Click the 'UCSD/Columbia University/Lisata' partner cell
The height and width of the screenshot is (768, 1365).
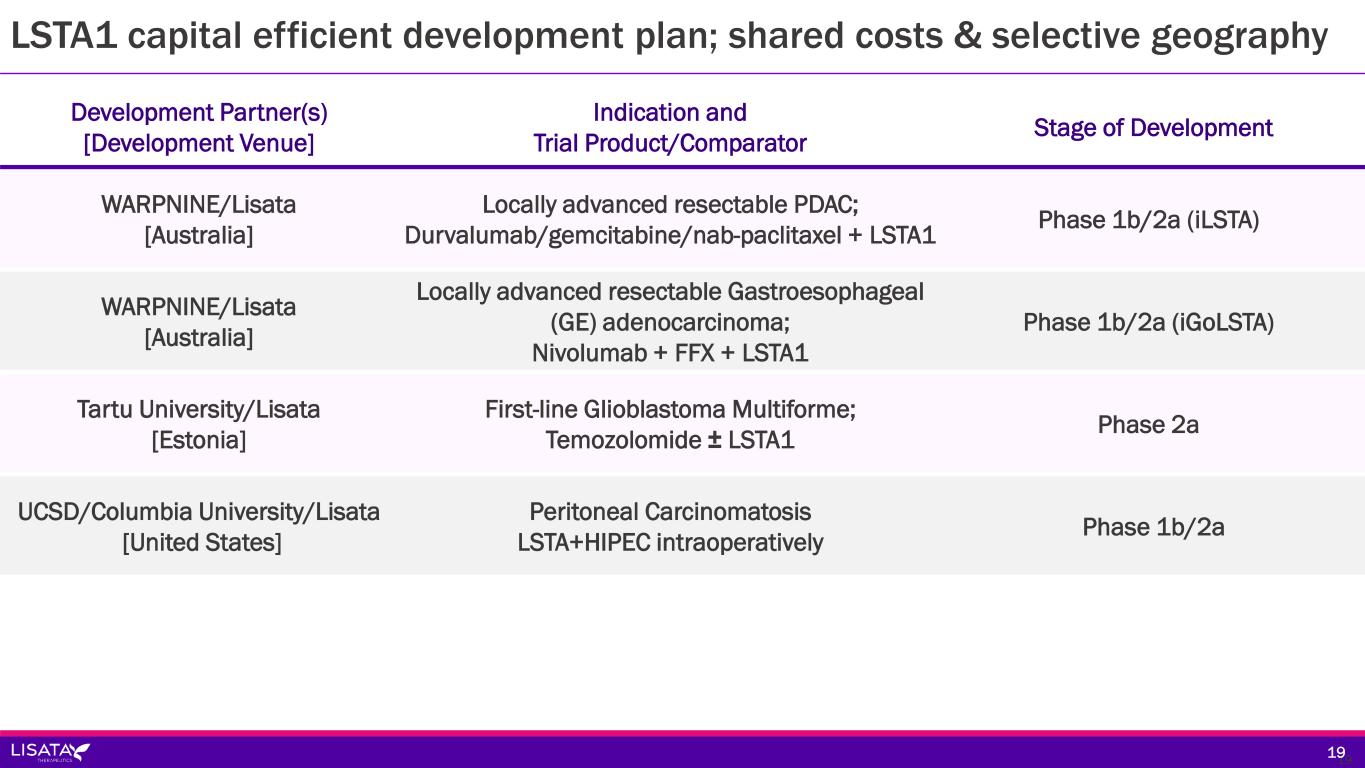click(199, 512)
